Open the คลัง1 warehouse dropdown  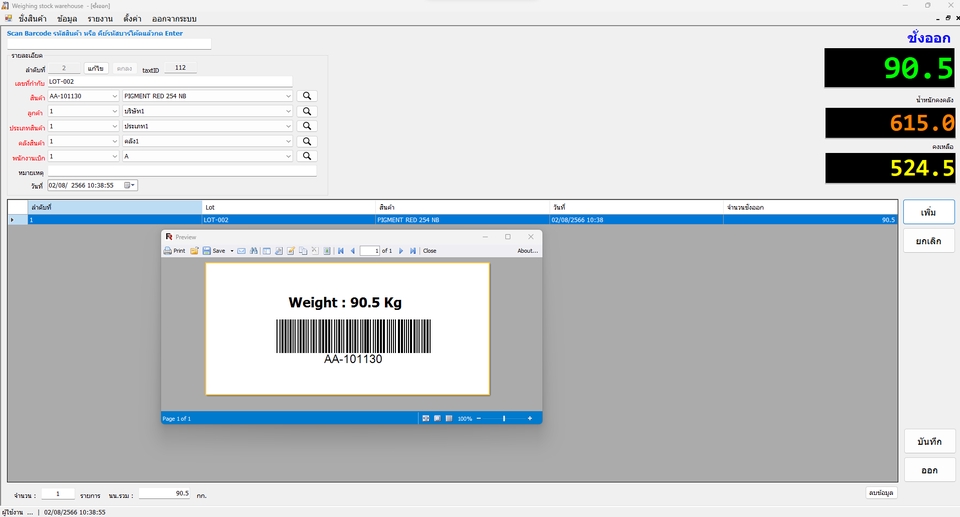[288, 142]
